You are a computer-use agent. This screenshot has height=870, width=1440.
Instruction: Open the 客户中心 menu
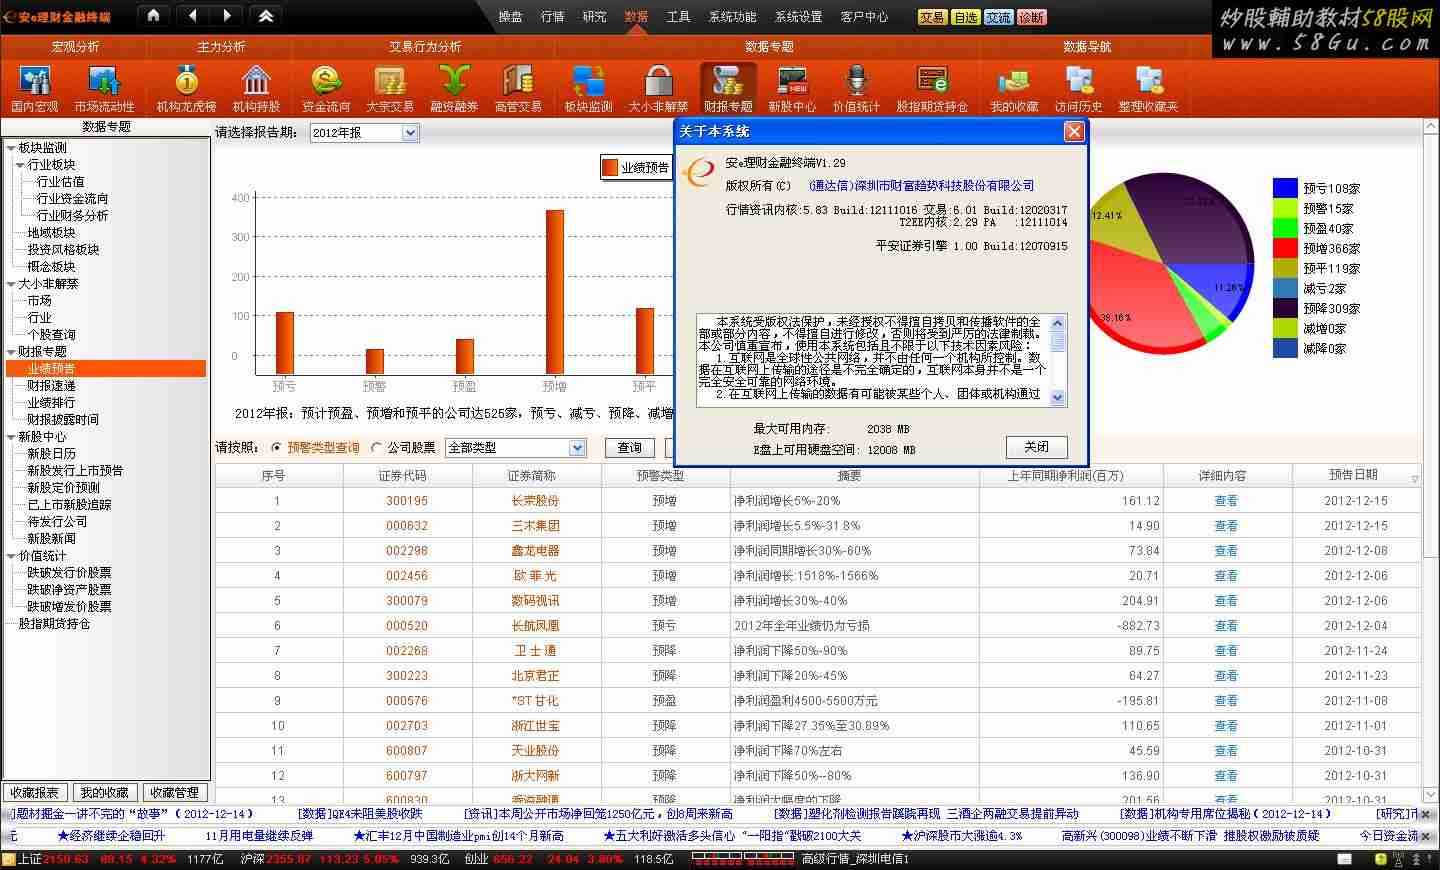click(865, 16)
